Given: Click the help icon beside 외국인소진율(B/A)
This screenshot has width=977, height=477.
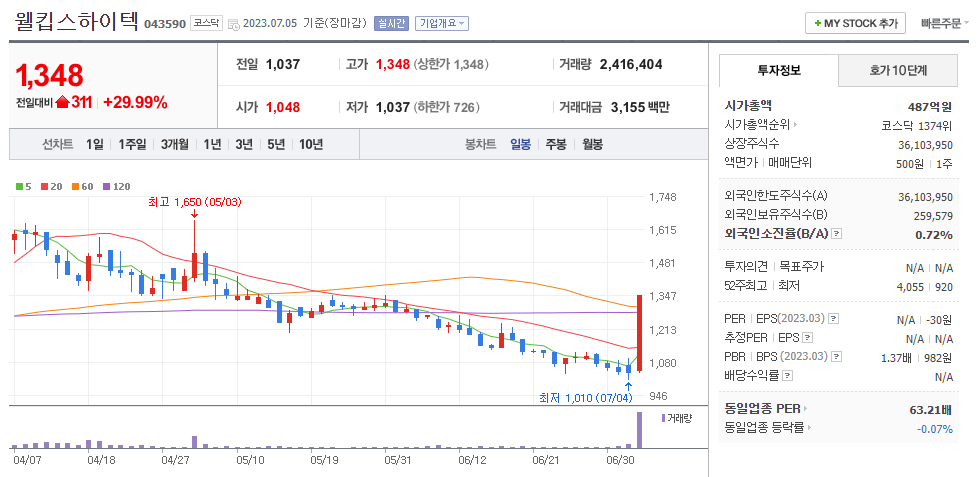Looking at the screenshot, I should (837, 234).
